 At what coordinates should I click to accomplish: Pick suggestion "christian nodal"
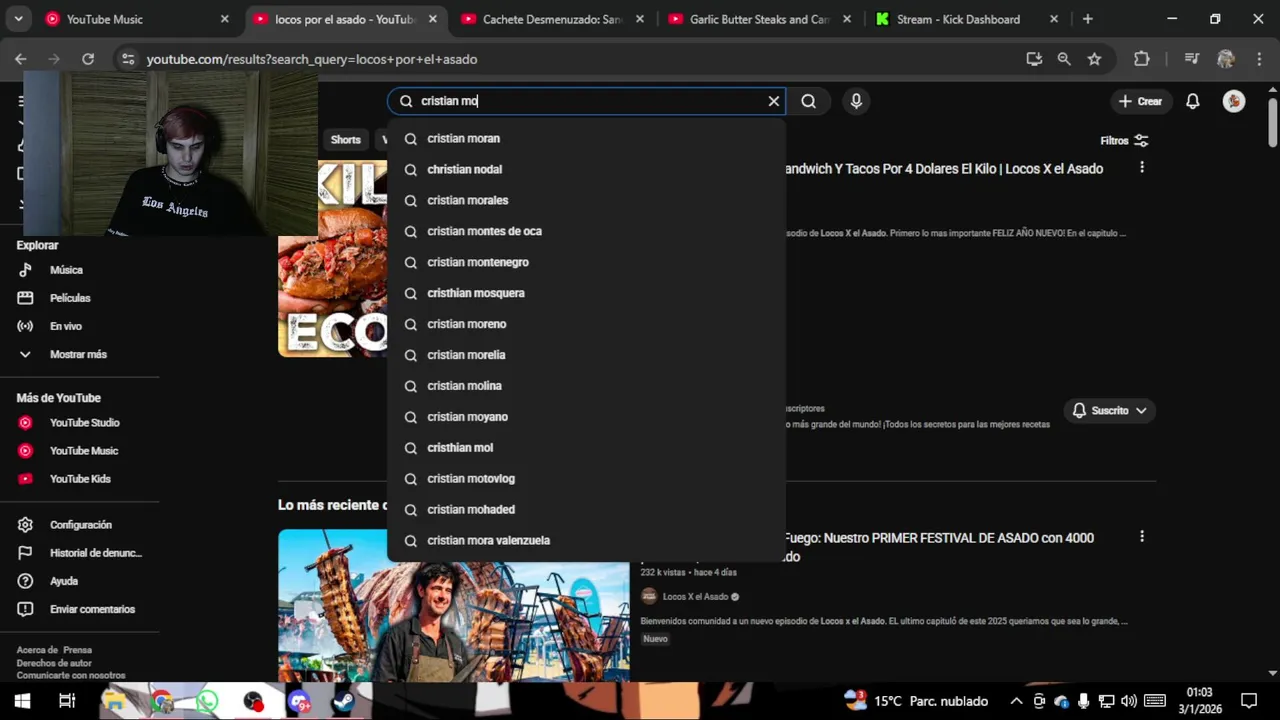click(x=587, y=170)
